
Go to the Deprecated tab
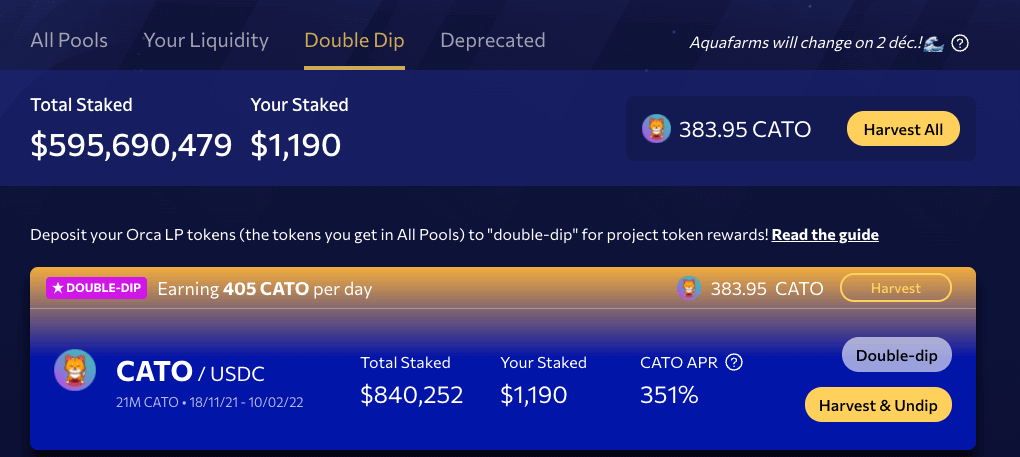click(493, 41)
